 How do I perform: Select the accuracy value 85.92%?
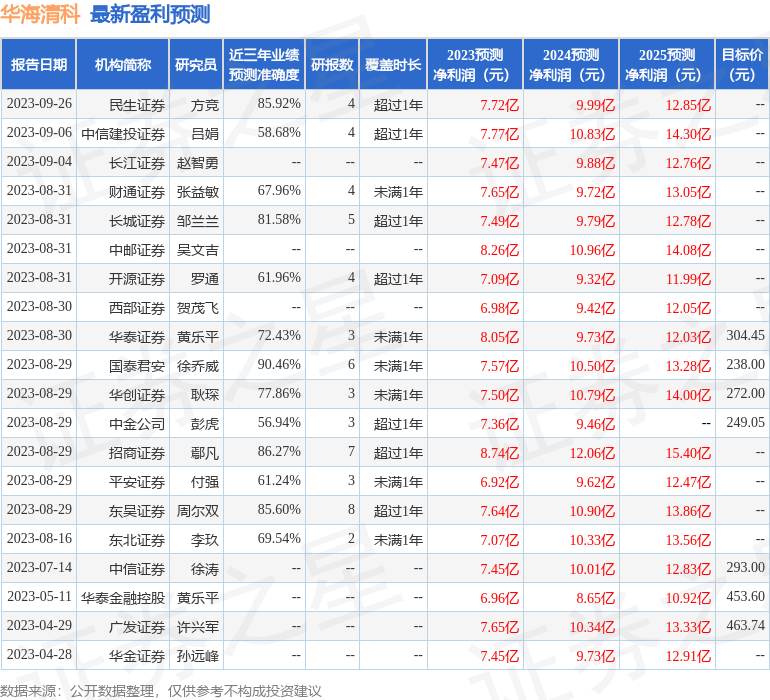tap(279, 104)
